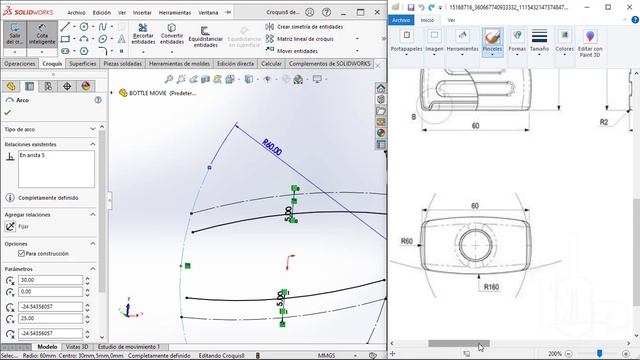Click Save icon in Paint title bar
Screen dimensions: 640x360
(x=411, y=7)
